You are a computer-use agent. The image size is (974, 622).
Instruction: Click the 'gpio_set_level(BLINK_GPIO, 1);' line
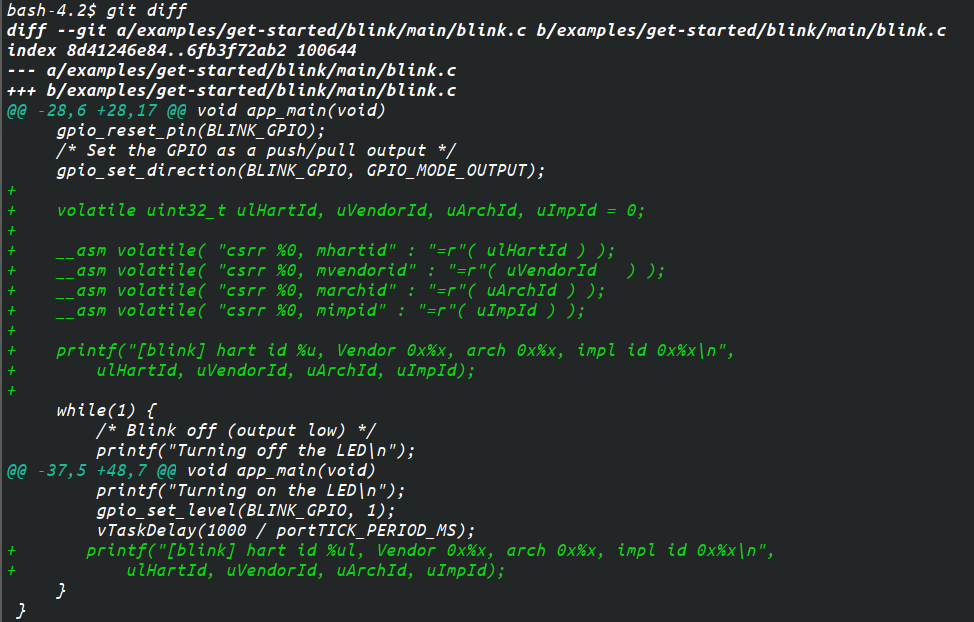tap(245, 510)
